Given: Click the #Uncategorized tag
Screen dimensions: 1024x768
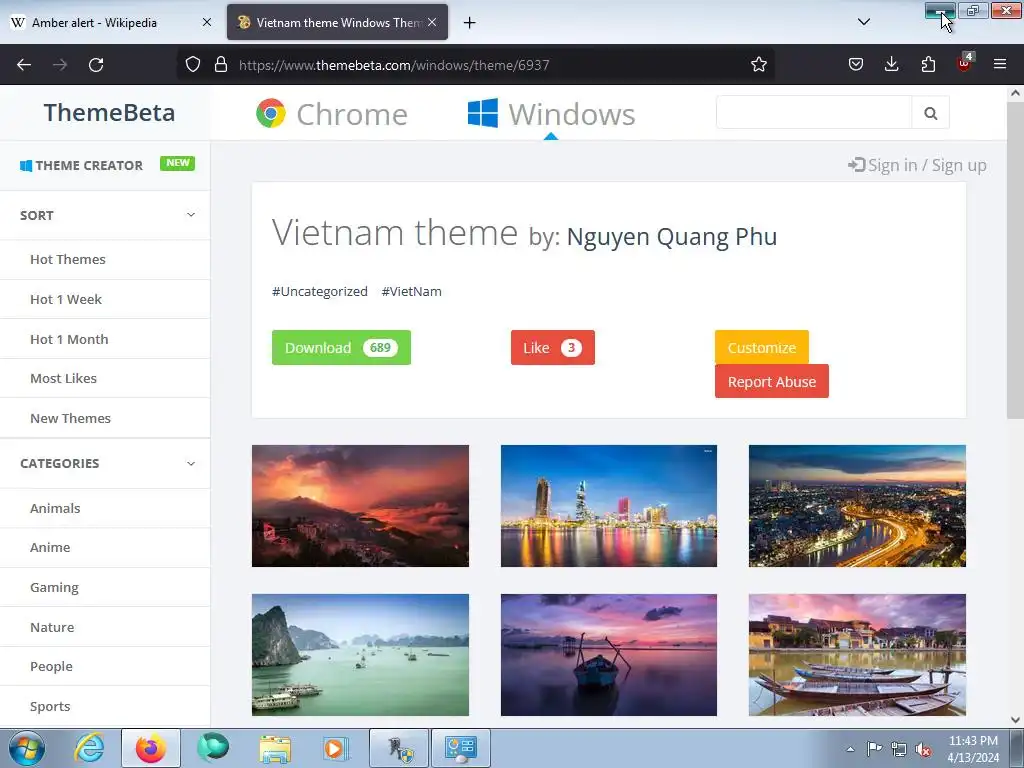Looking at the screenshot, I should coord(320,291).
